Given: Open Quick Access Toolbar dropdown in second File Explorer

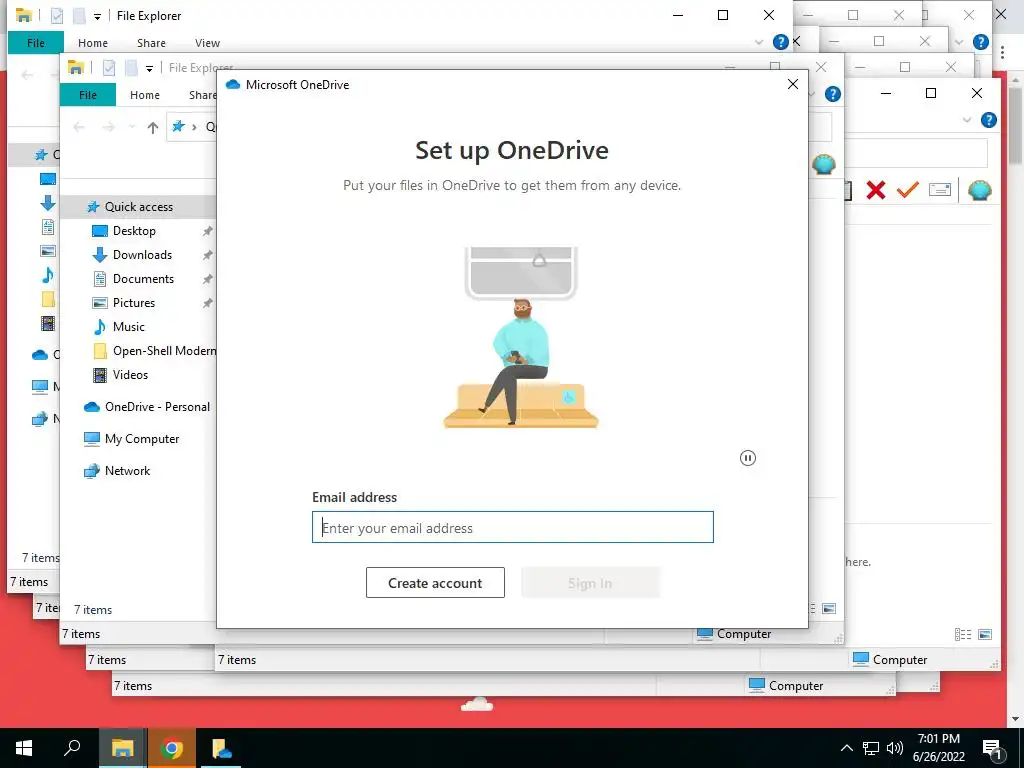Looking at the screenshot, I should [150, 68].
